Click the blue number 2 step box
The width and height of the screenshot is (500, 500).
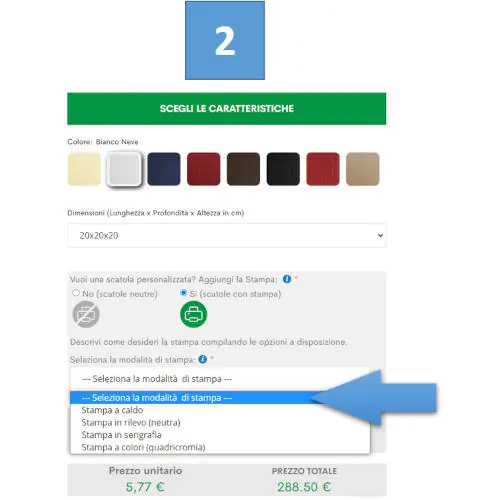click(x=225, y=40)
